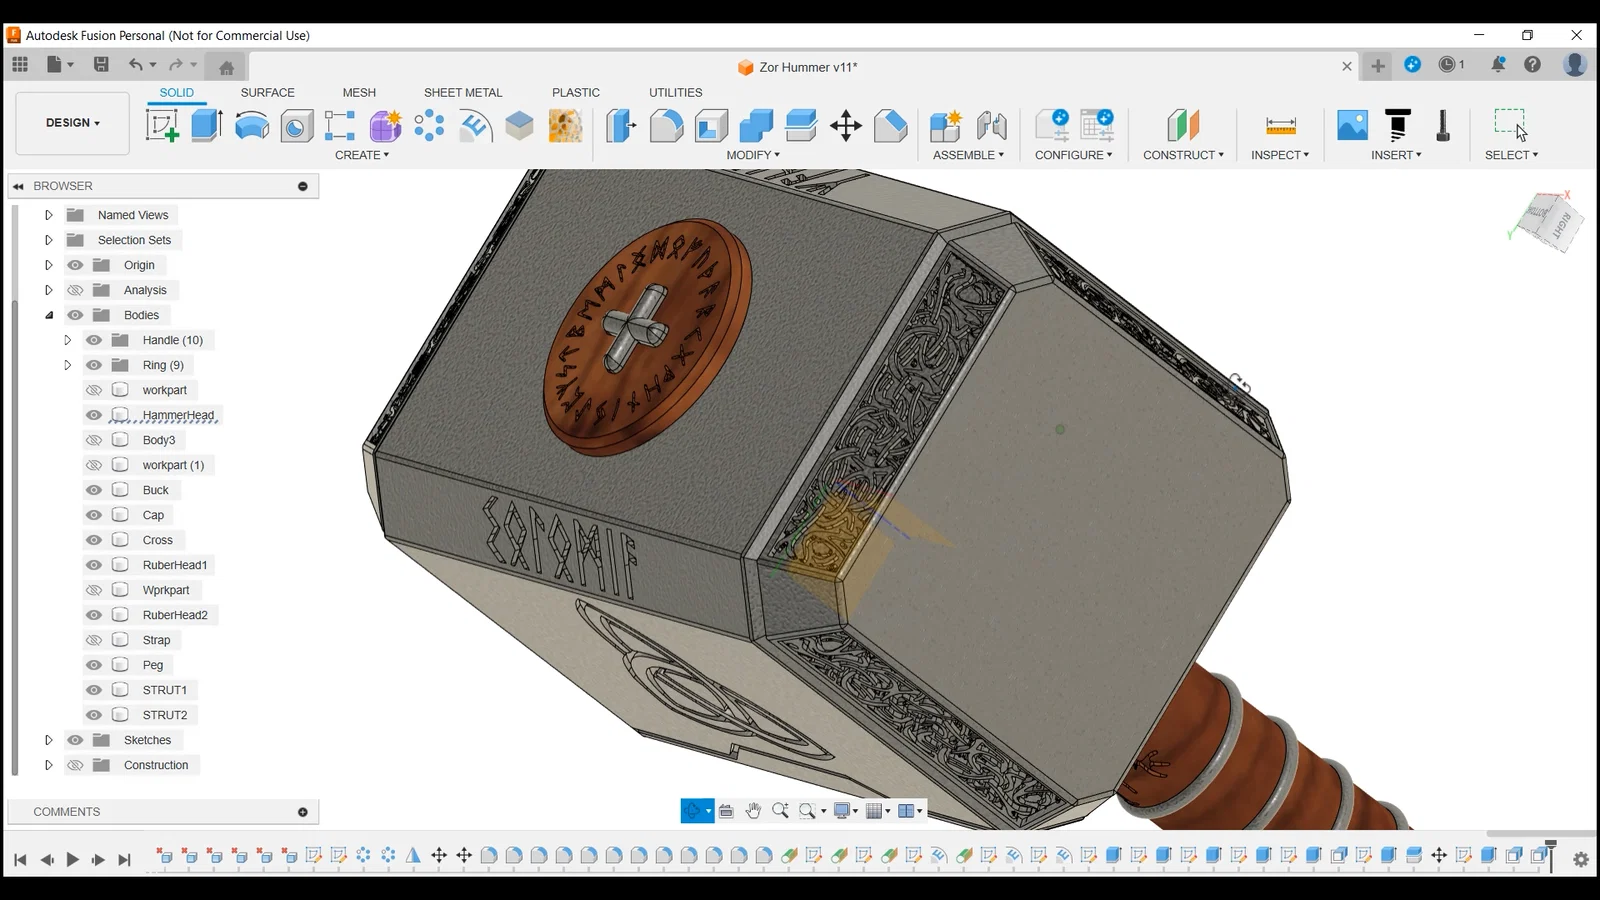Open the Help question mark menu
Viewport: 1600px width, 900px height.
pyautogui.click(x=1532, y=65)
